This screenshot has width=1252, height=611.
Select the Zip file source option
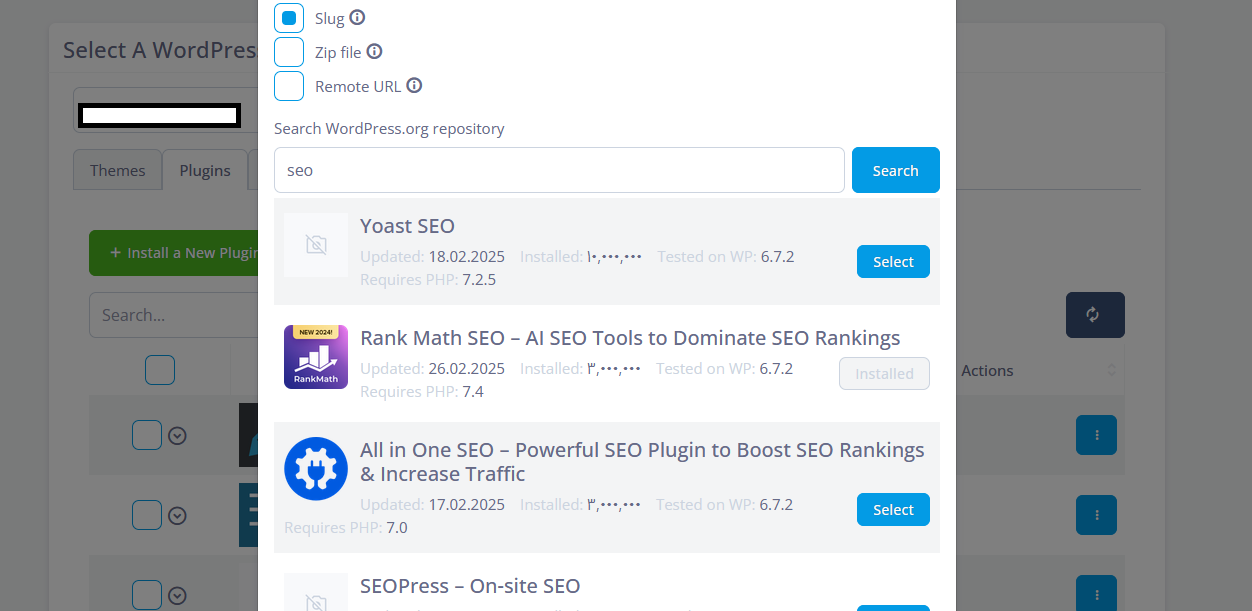289,52
